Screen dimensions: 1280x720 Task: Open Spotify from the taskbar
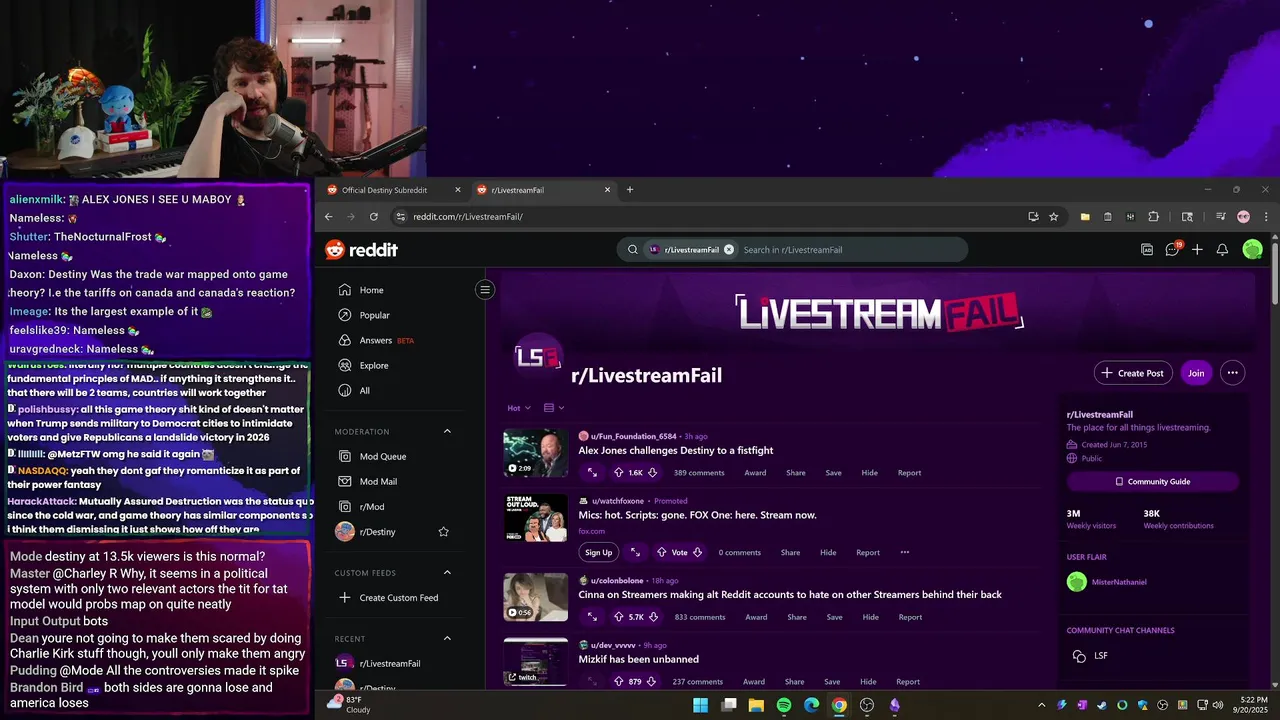pyautogui.click(x=784, y=705)
